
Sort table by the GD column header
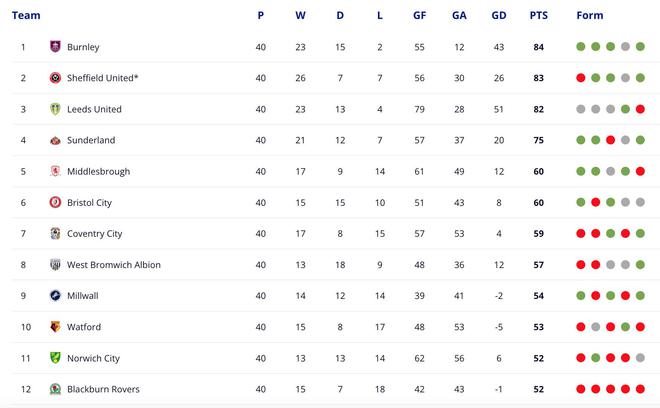[x=499, y=16]
